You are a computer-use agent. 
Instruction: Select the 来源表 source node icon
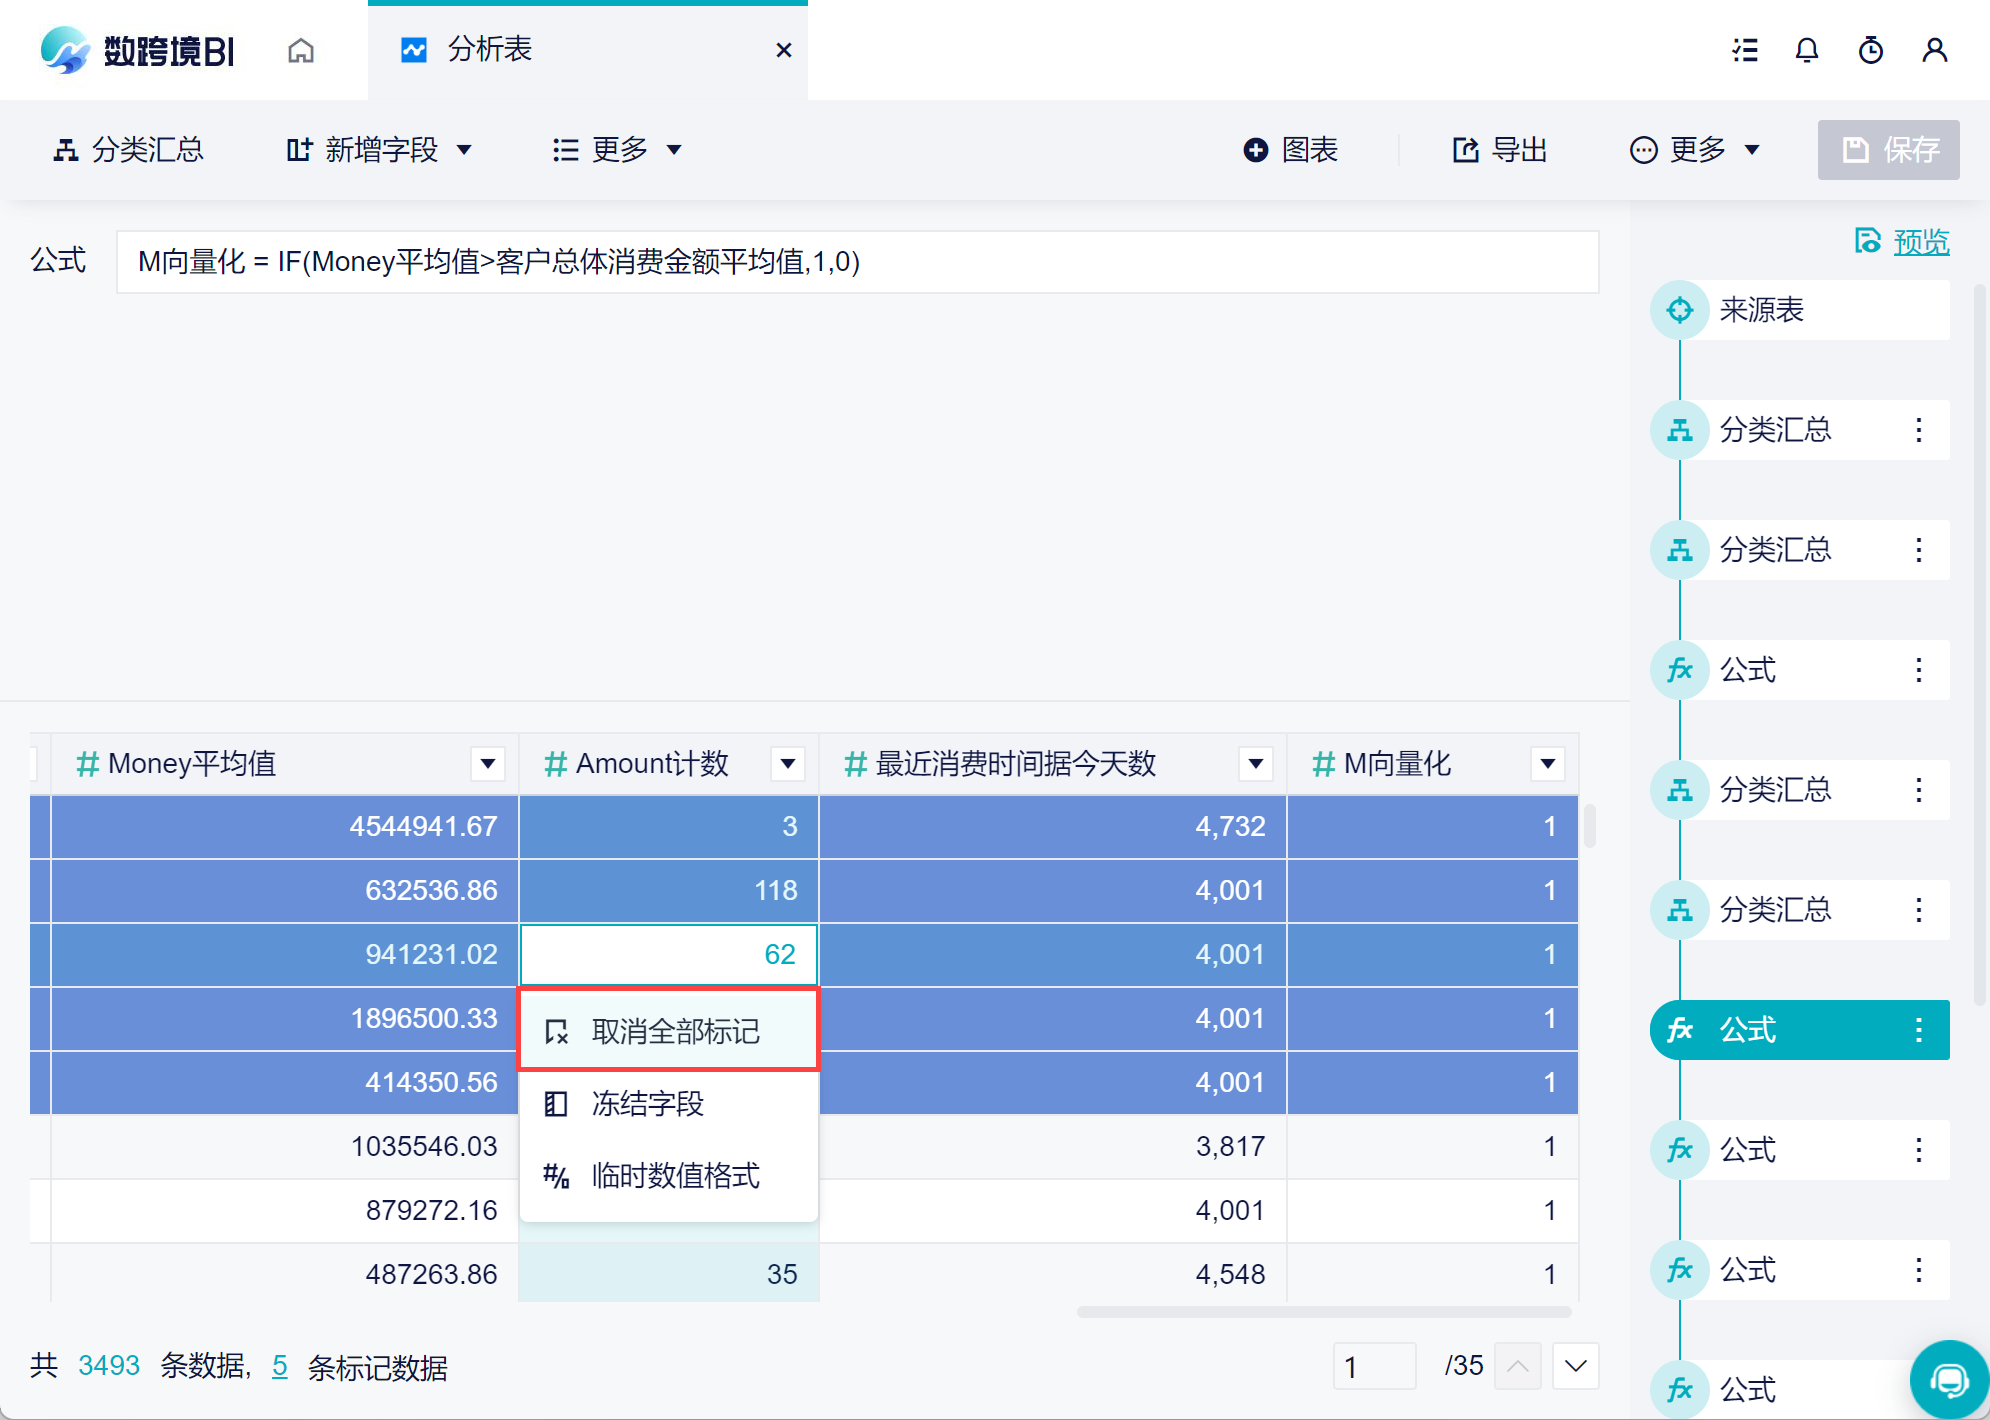[x=1680, y=310]
